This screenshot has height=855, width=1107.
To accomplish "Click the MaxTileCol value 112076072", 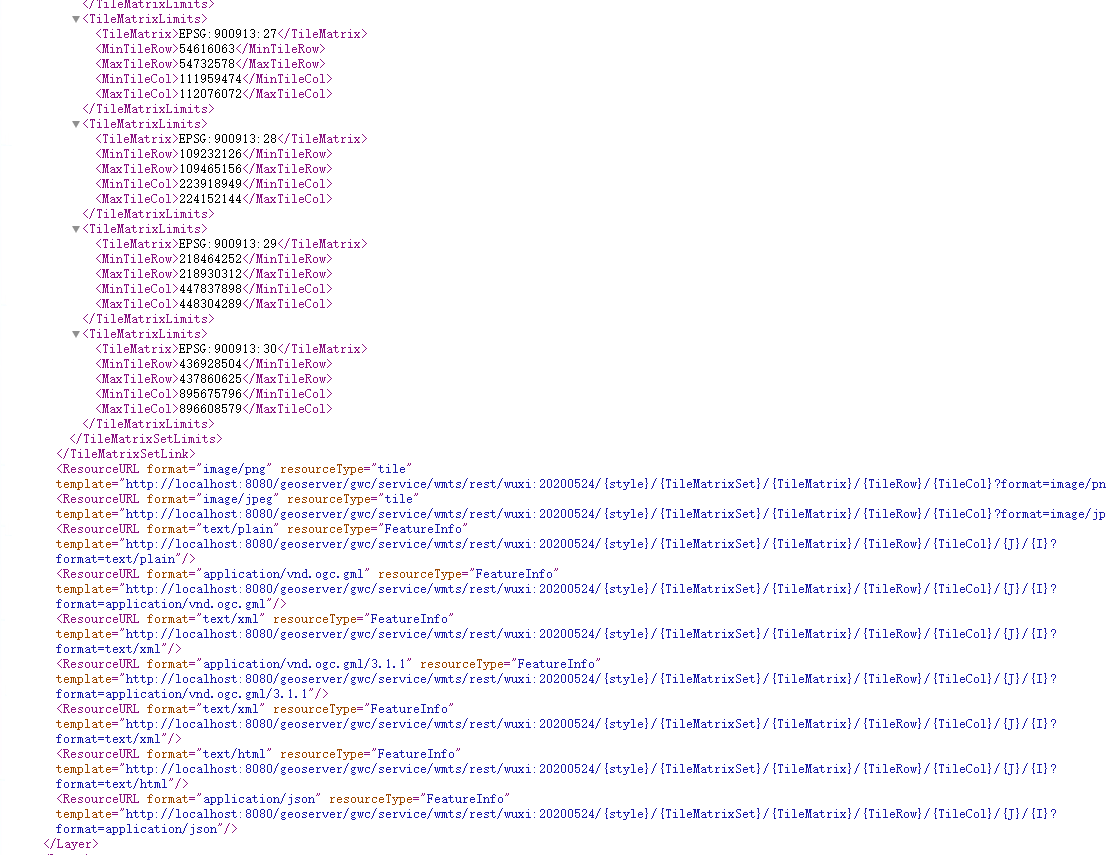I will coord(210,94).
